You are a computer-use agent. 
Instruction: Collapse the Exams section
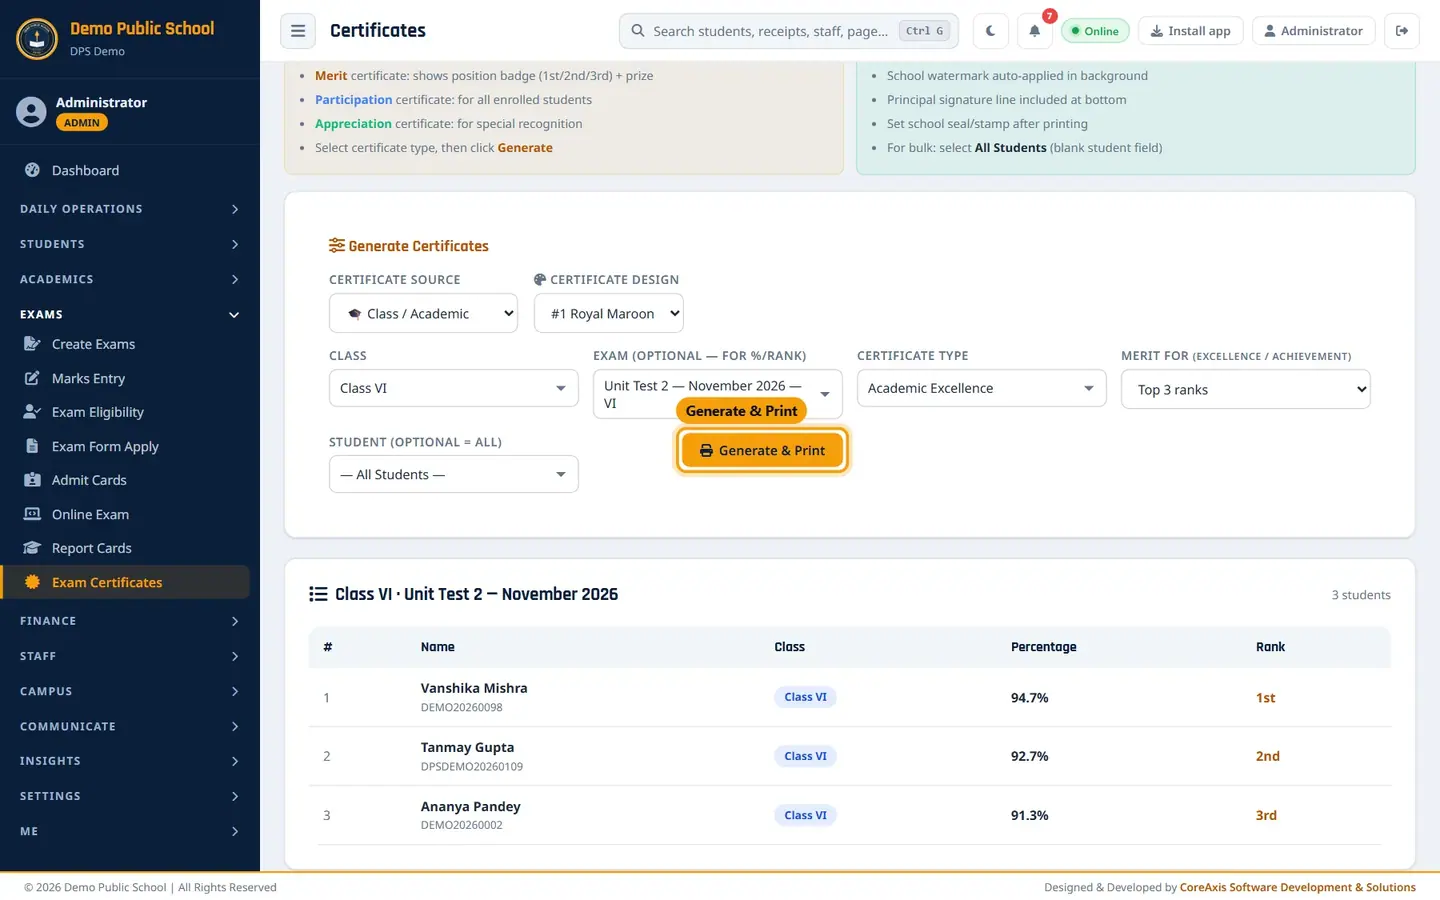pyautogui.click(x=130, y=314)
